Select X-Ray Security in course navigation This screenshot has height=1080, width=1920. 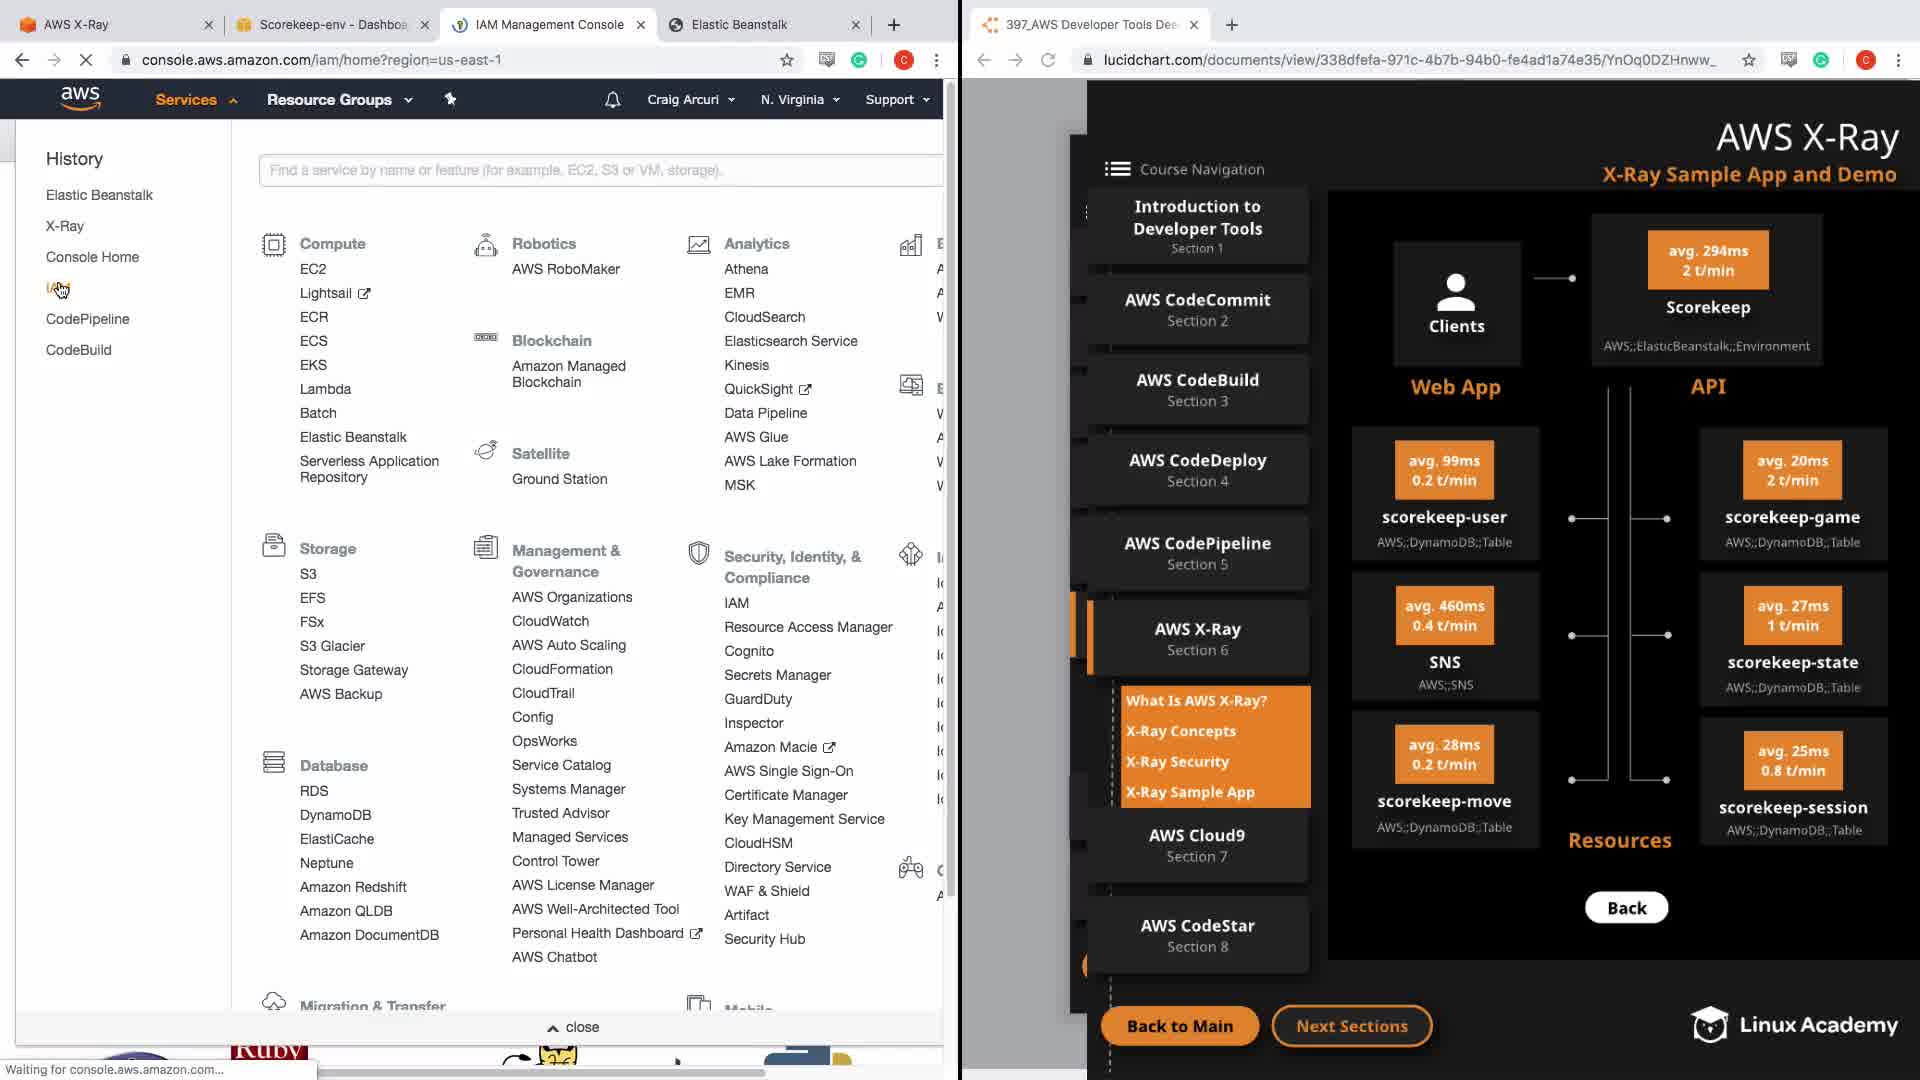point(1177,762)
